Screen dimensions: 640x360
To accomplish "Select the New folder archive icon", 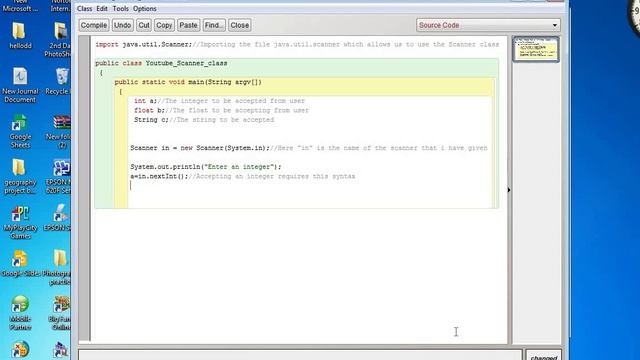I will click(60, 131).
